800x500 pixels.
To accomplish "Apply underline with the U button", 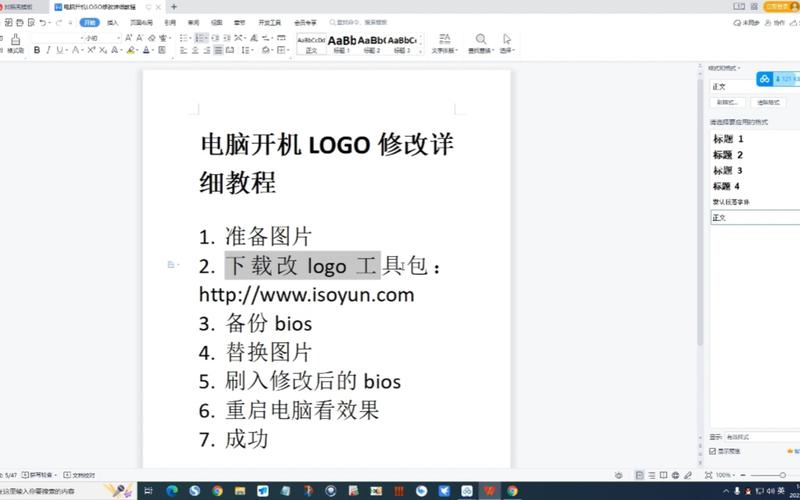I will pyautogui.click(x=60, y=50).
